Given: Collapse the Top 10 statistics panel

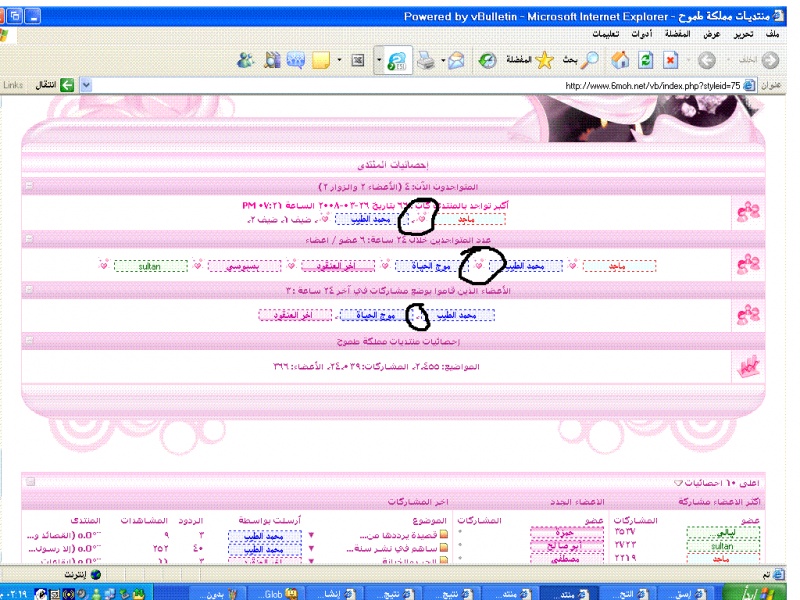Looking at the screenshot, I should 28,482.
